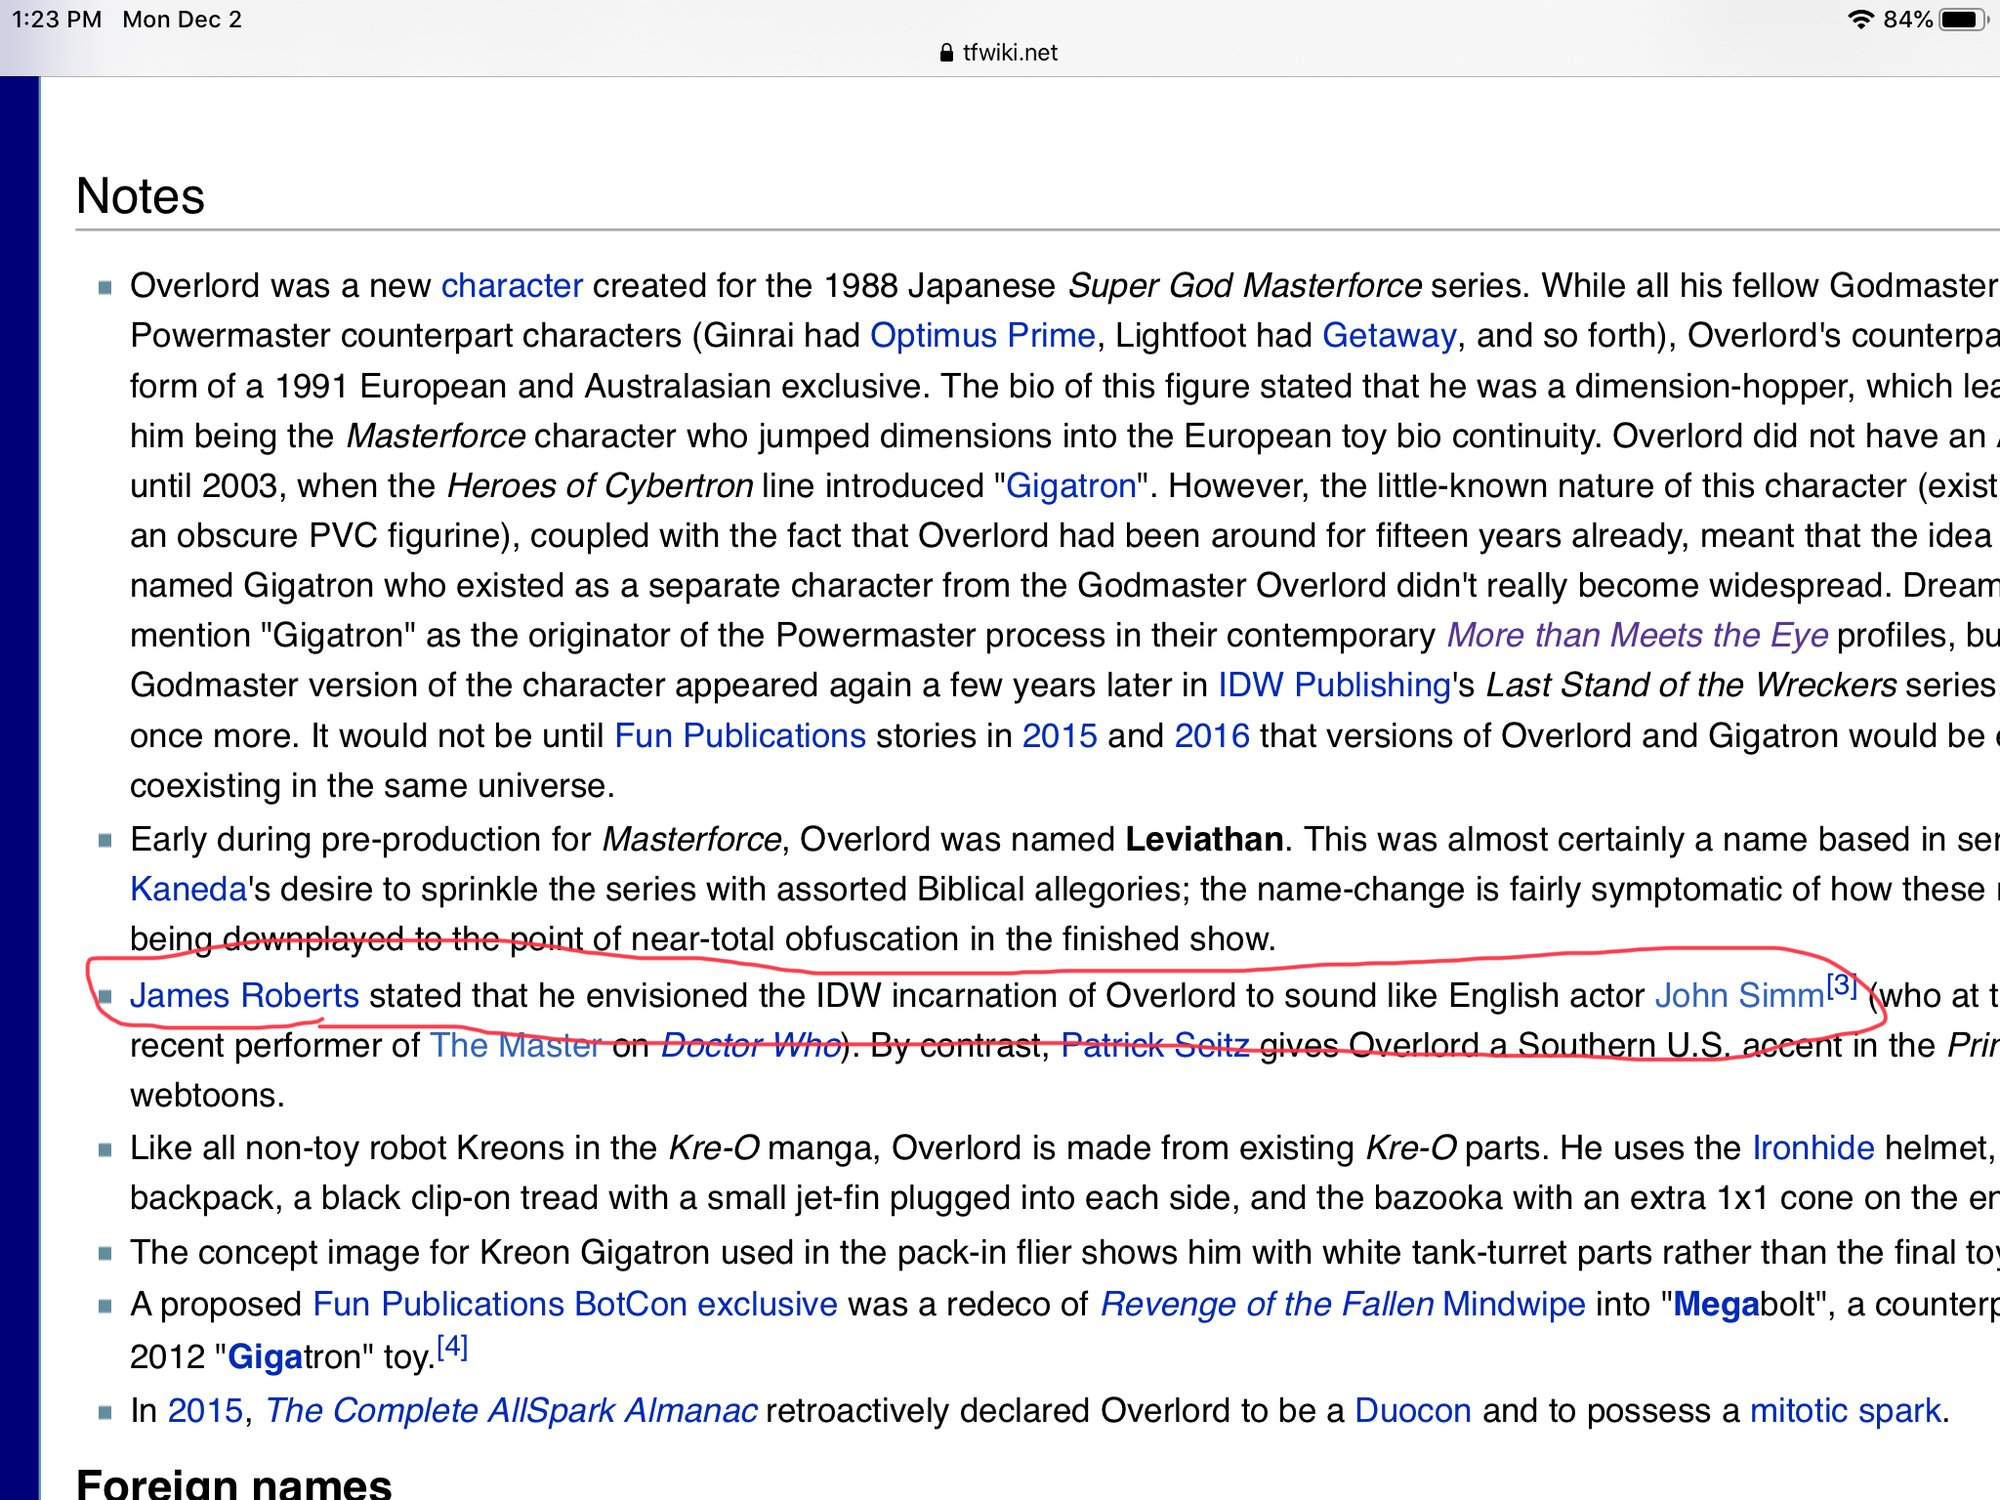The width and height of the screenshot is (2000, 1500).
Task: Open the 'Giga' link in Gigatron toy
Action: (x=265, y=1357)
